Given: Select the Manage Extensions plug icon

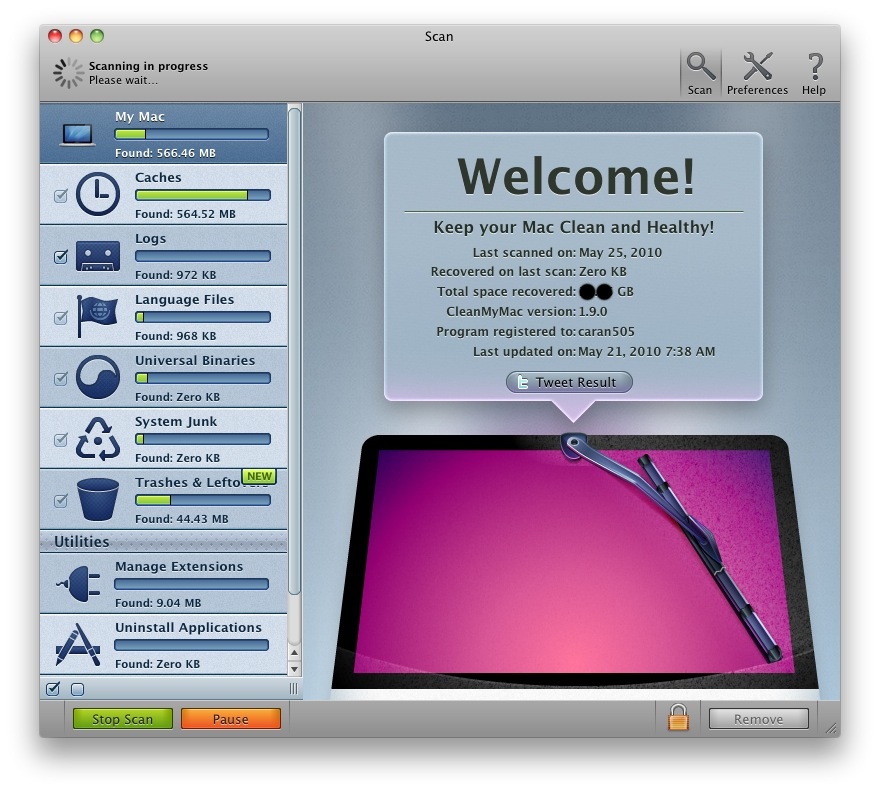Looking at the screenshot, I should 79,584.
